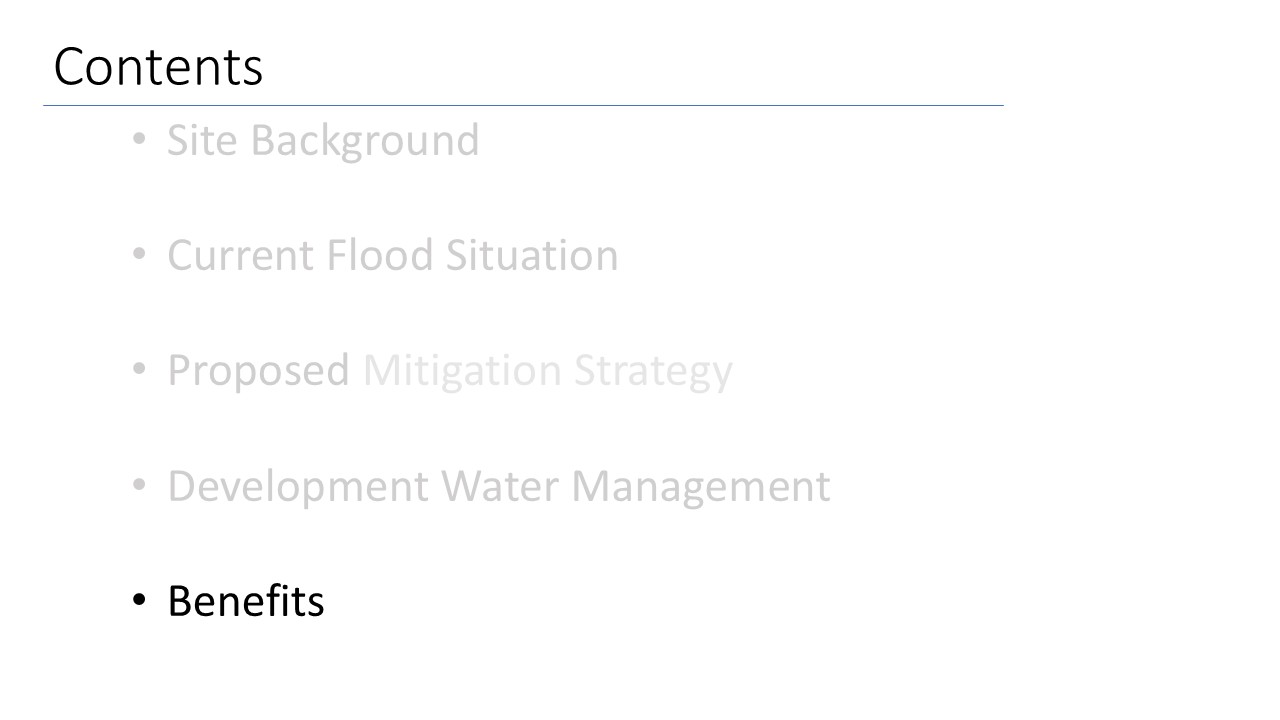Viewport: 1280px width, 720px height.
Task: Click the bullet beside Current Flood Situation
Action: (140, 256)
